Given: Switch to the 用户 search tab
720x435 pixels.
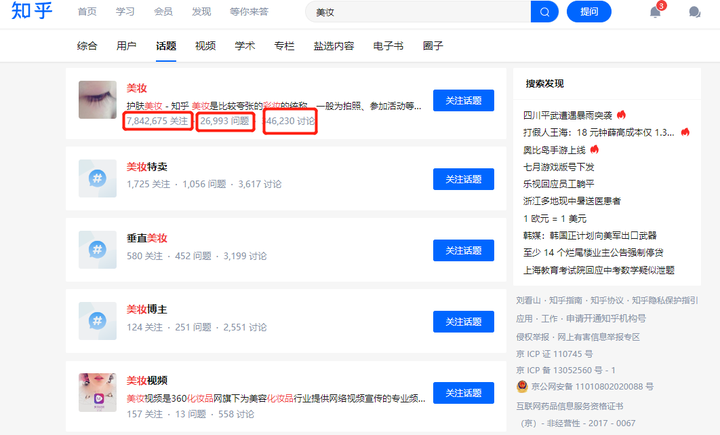Looking at the screenshot, I should click(x=126, y=45).
